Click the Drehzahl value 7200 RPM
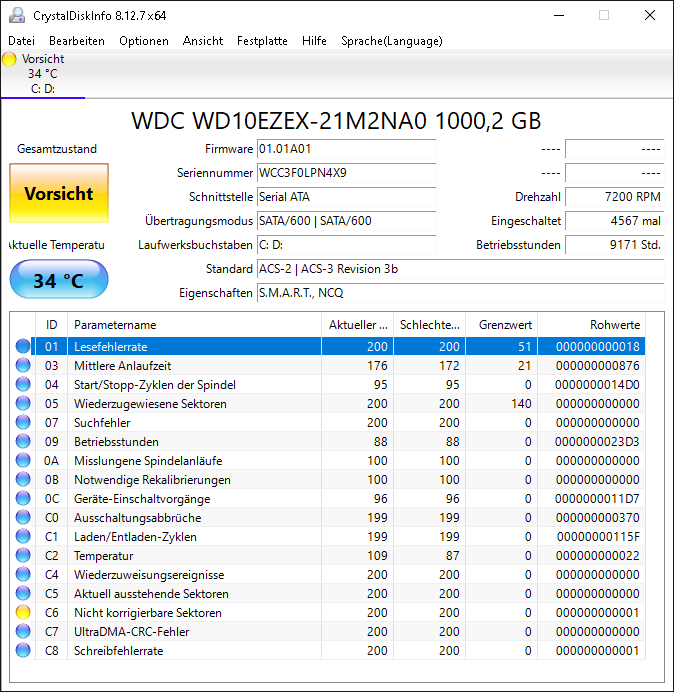 [614, 197]
